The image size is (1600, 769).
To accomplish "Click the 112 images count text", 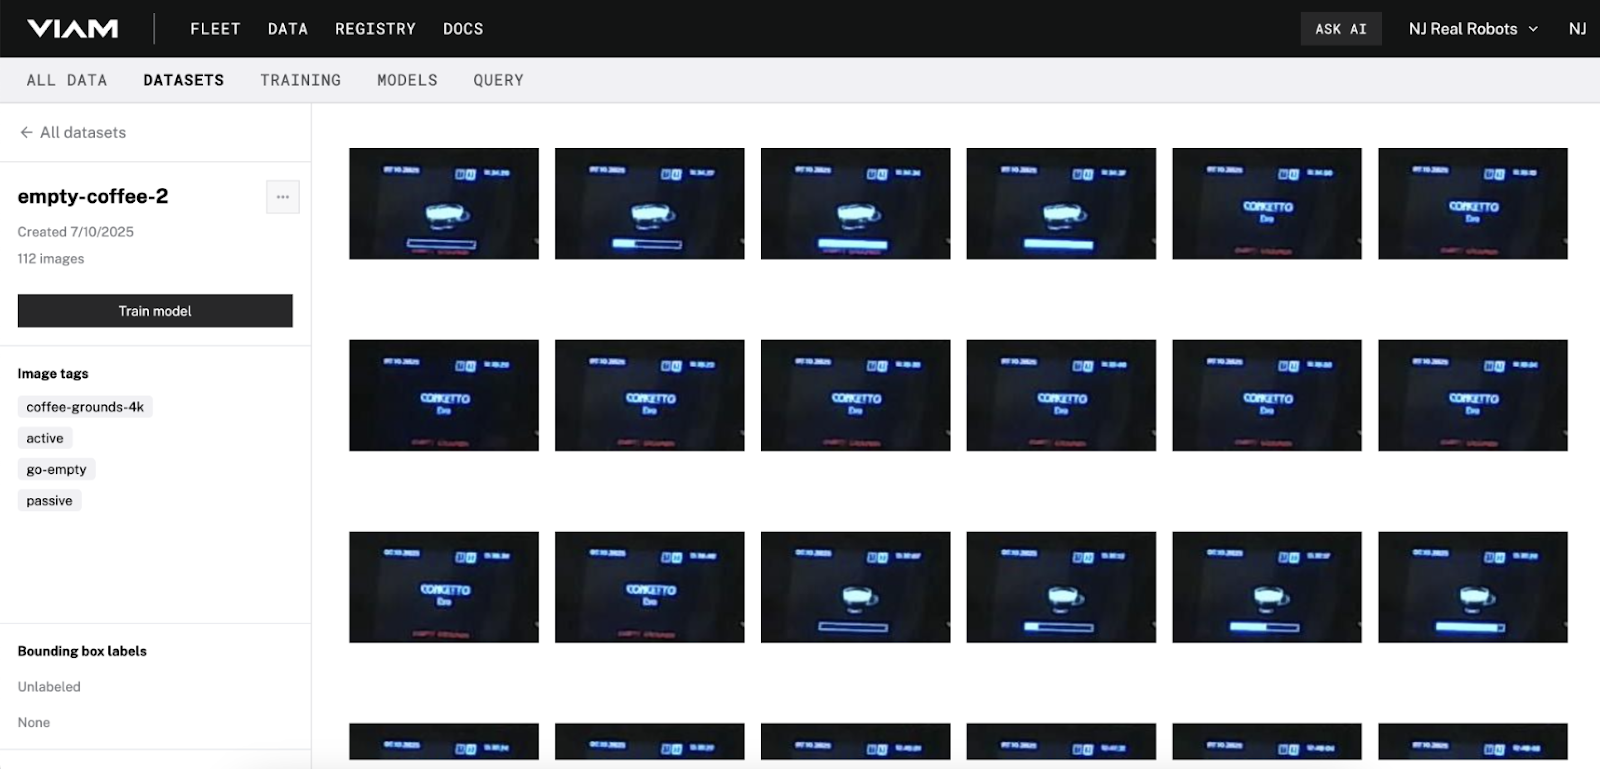I will click(x=51, y=259).
